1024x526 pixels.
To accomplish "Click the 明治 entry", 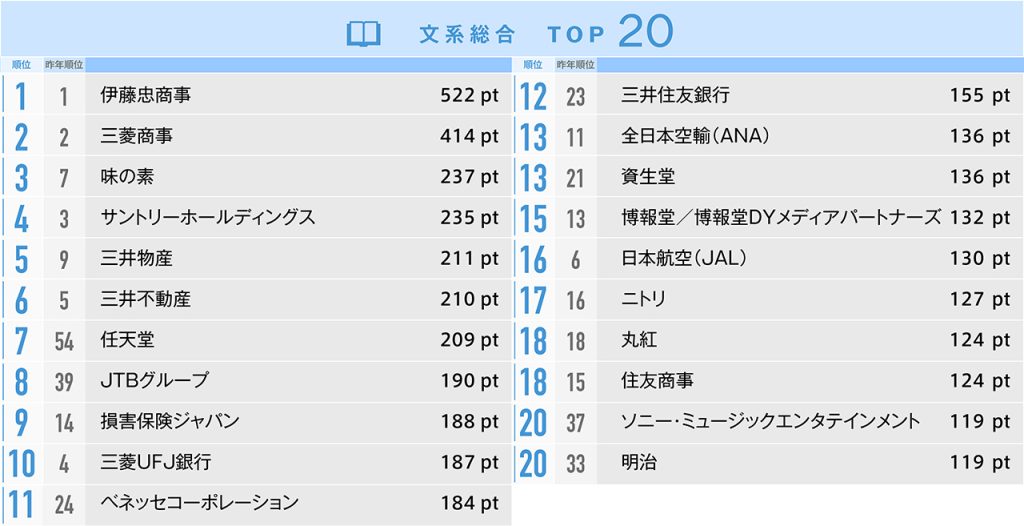I will point(639,462).
